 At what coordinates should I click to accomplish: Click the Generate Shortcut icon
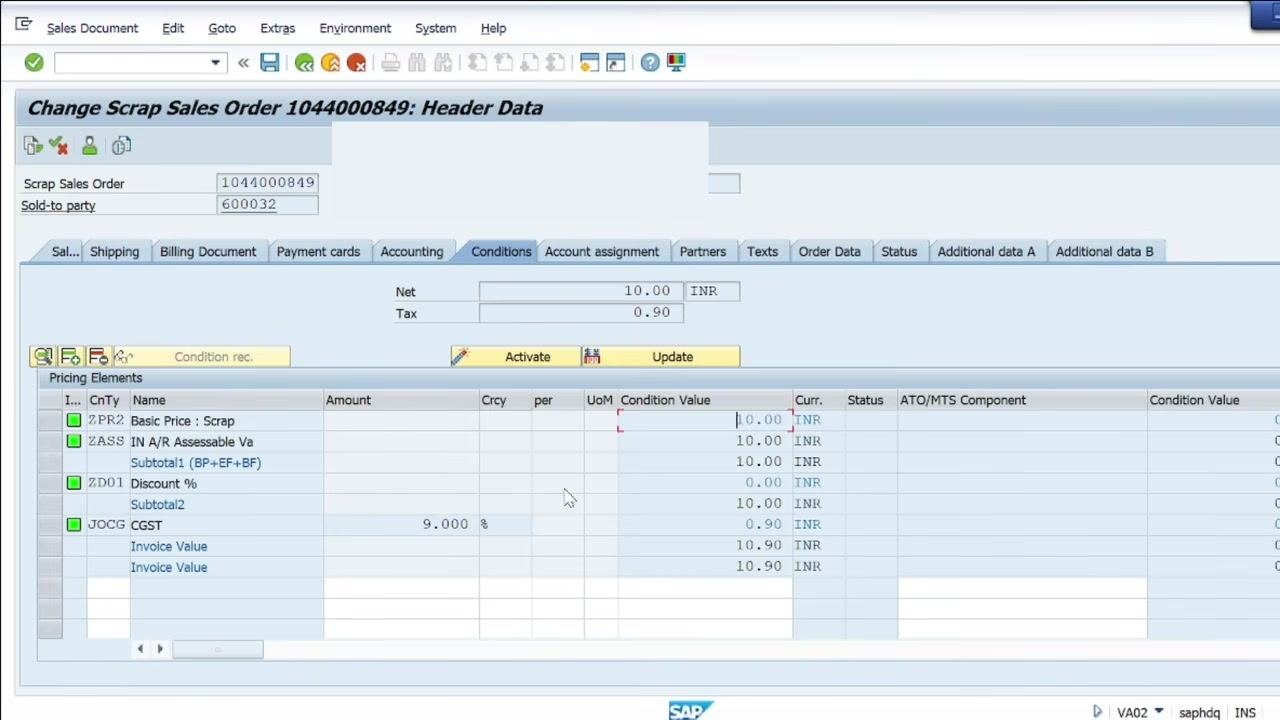tap(616, 63)
